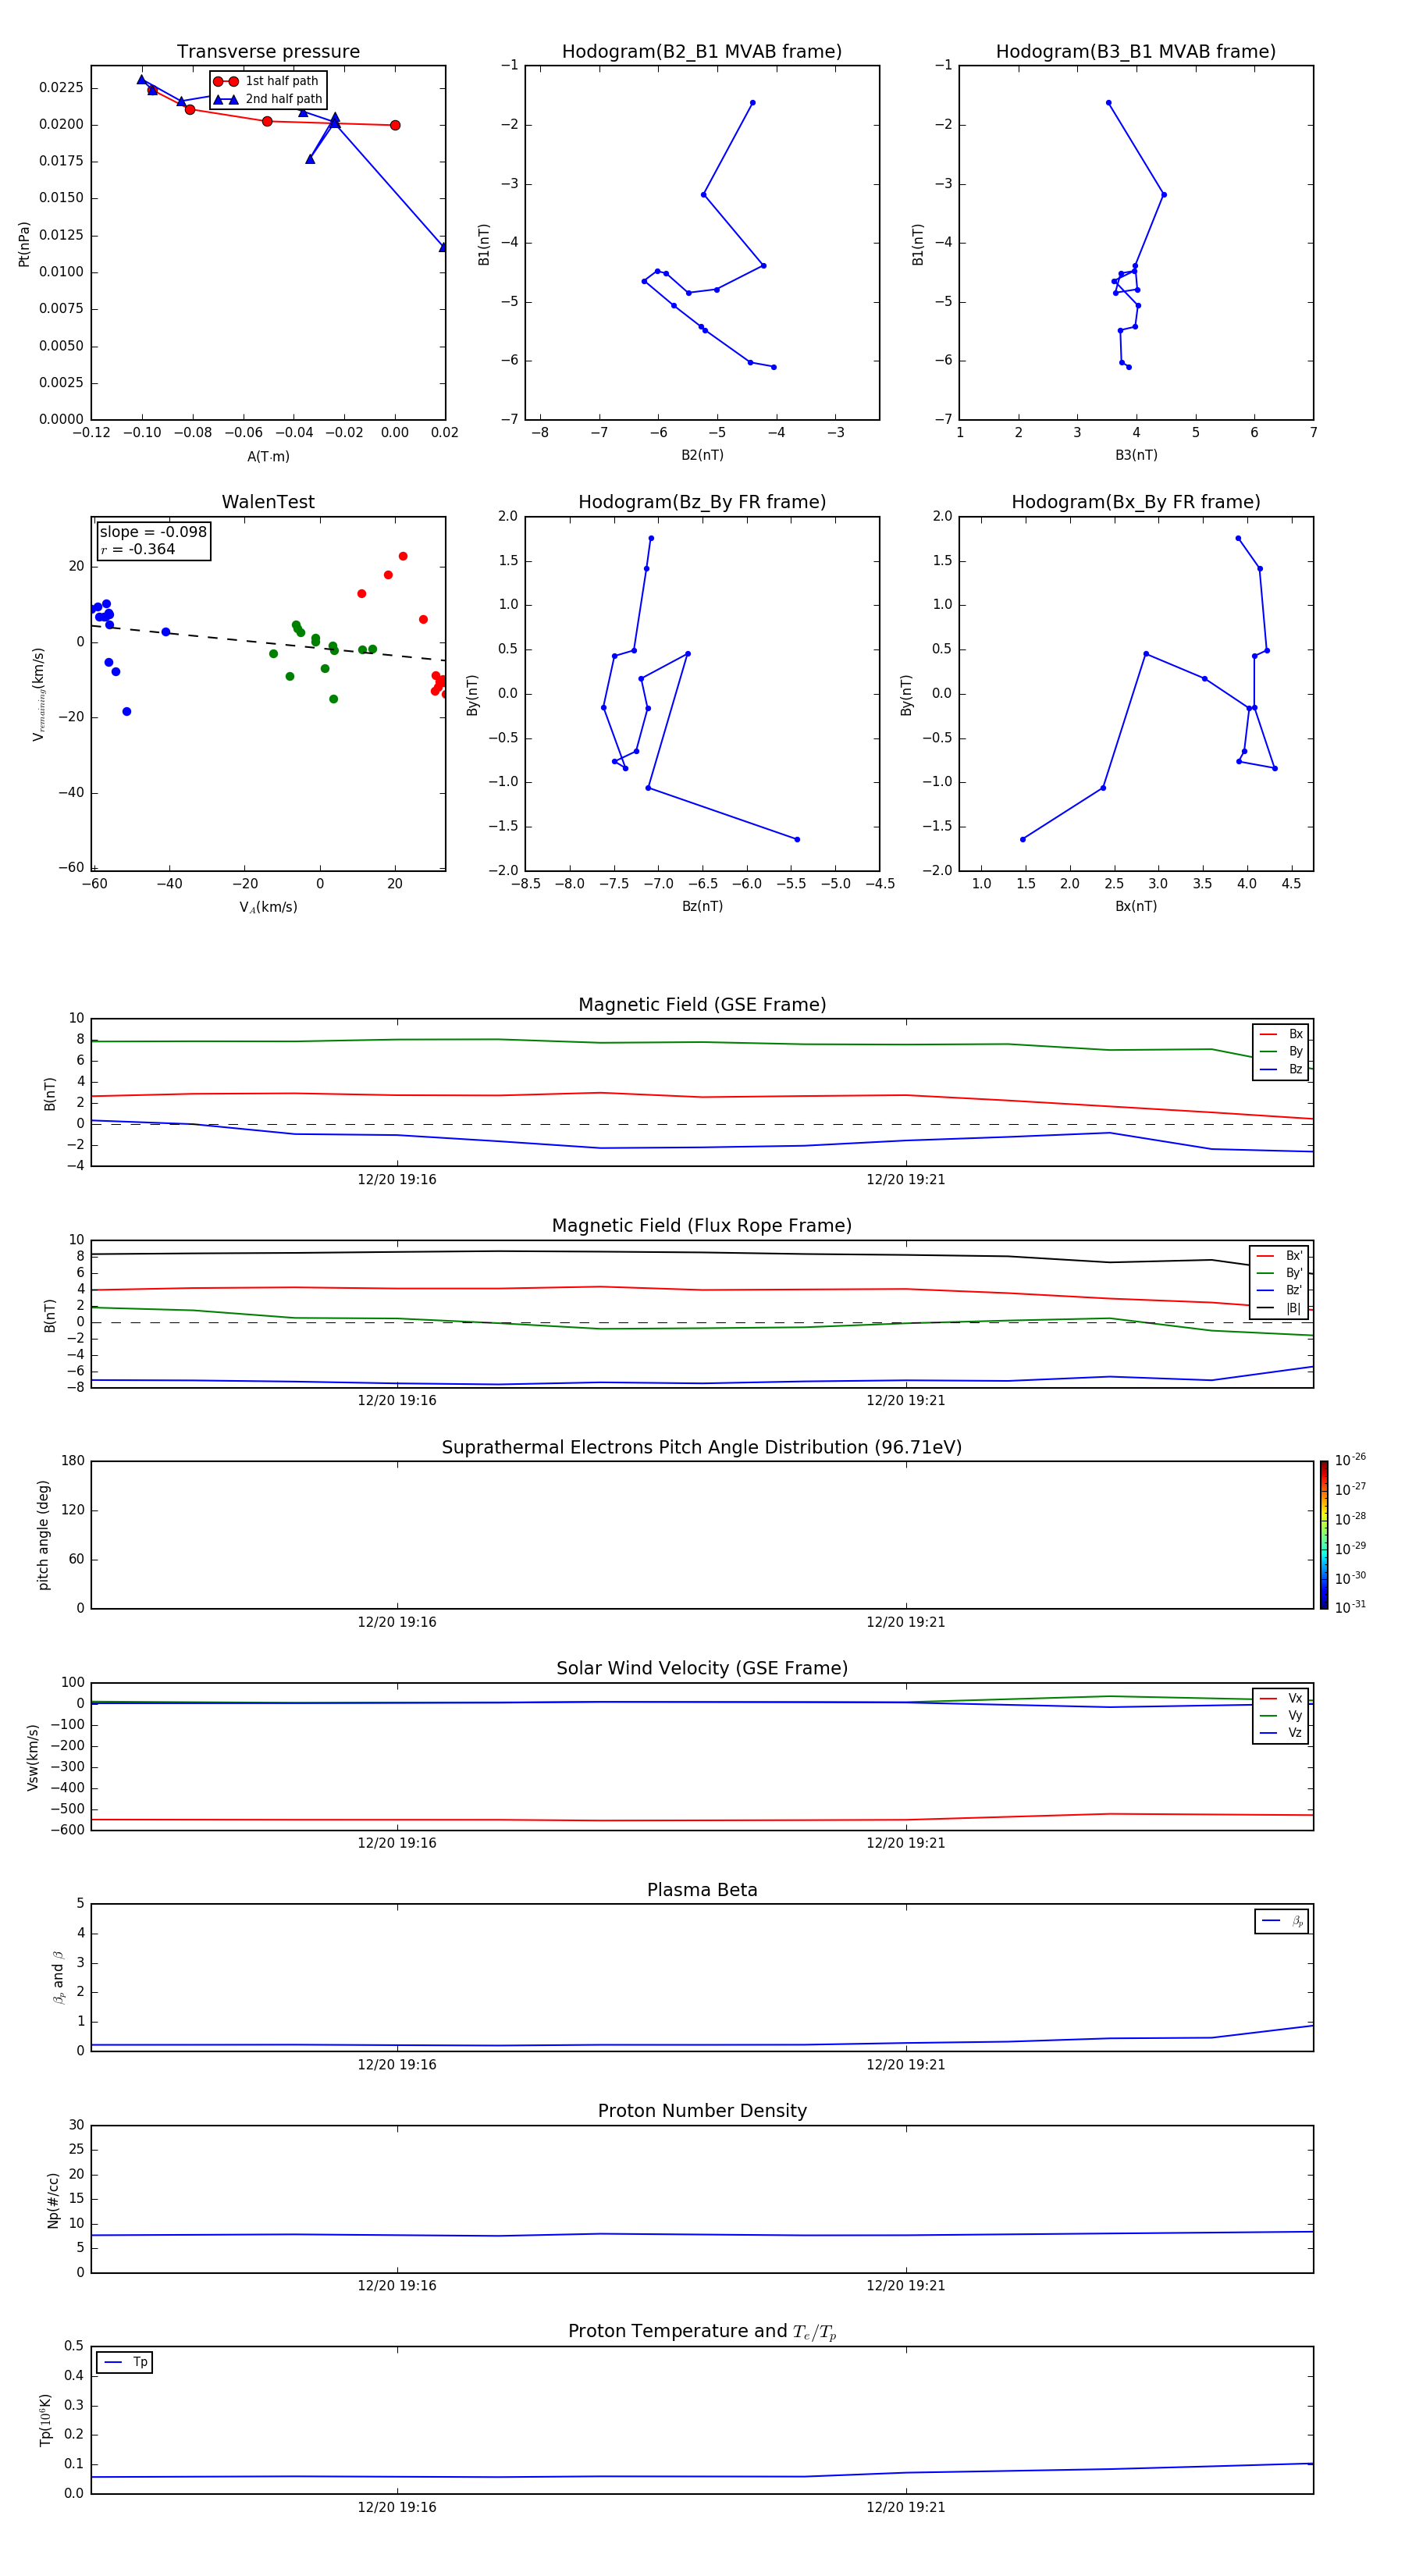Image resolution: width=1405 pixels, height=2576 pixels.
Task: Select the '1st half path' legend entry
Action: (x=267, y=81)
